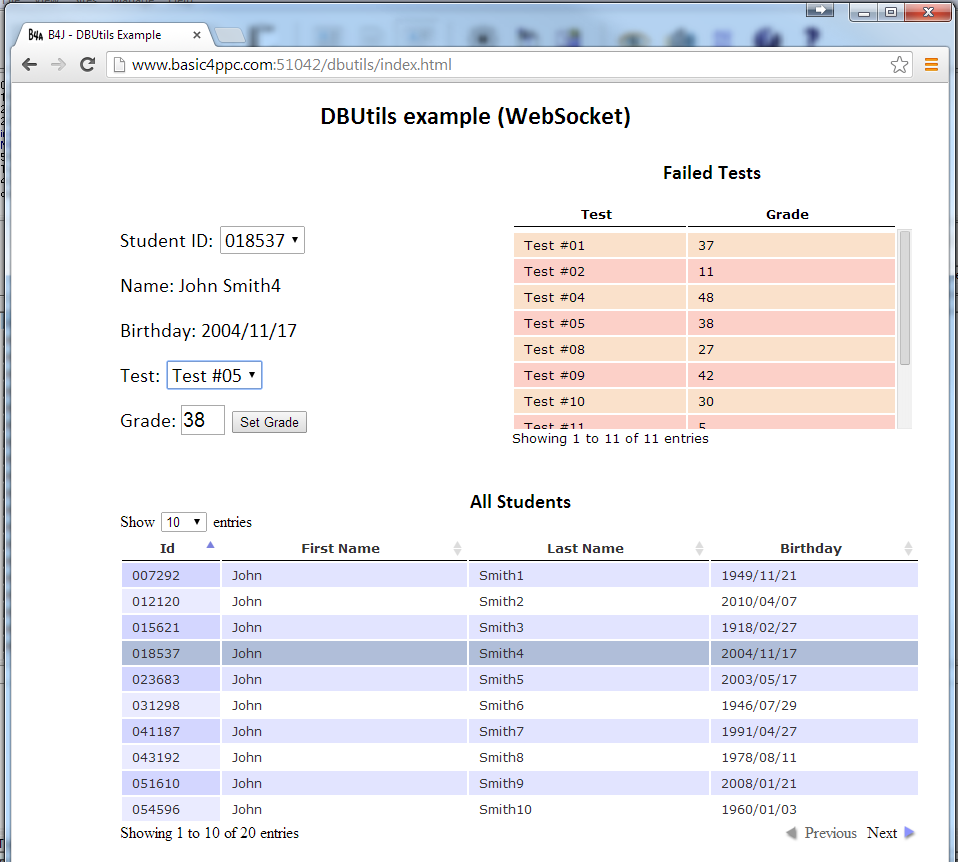Click birthday cell 2010/04/07
Image resolution: width=958 pixels, height=862 pixels.
[814, 601]
